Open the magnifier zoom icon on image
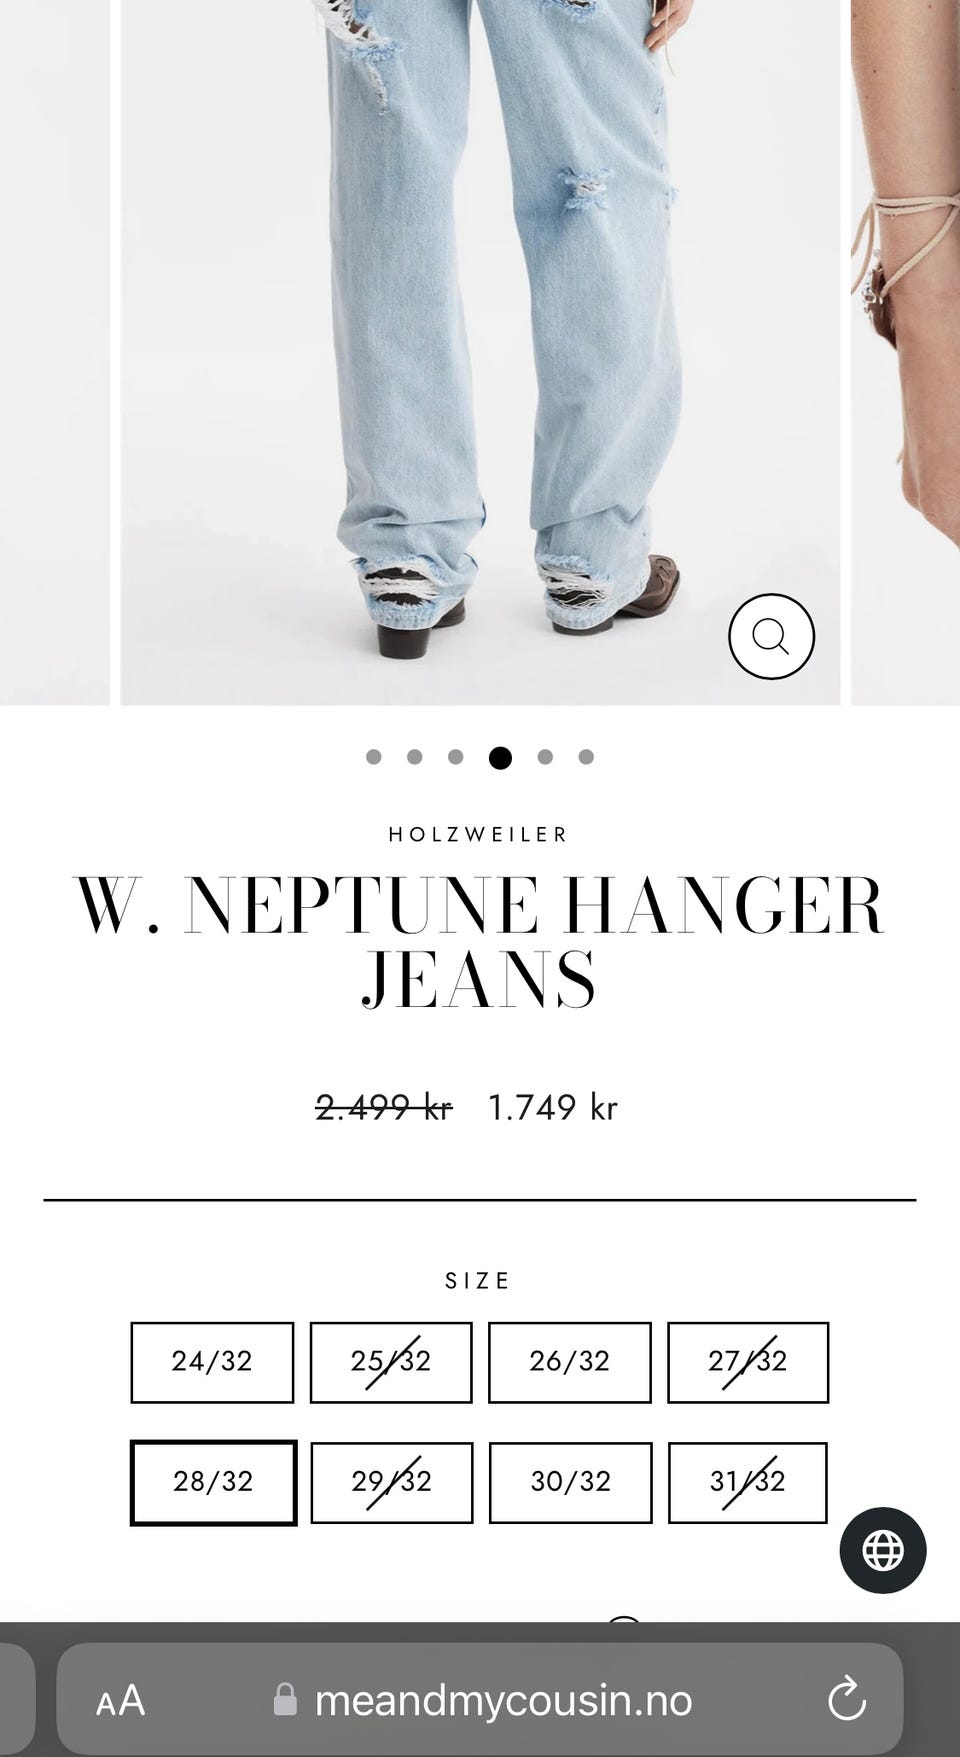The image size is (960, 1757). (771, 636)
